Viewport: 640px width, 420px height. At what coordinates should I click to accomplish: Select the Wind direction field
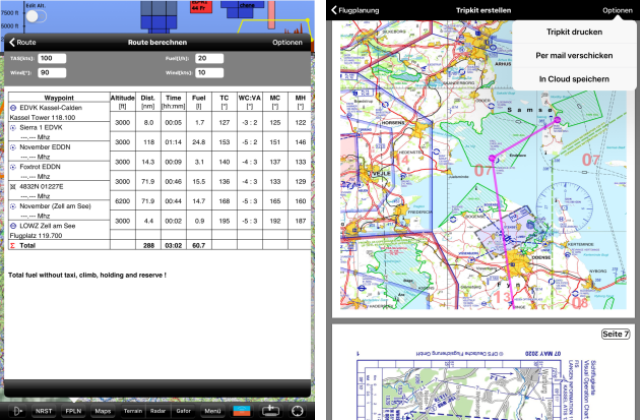click(53, 73)
